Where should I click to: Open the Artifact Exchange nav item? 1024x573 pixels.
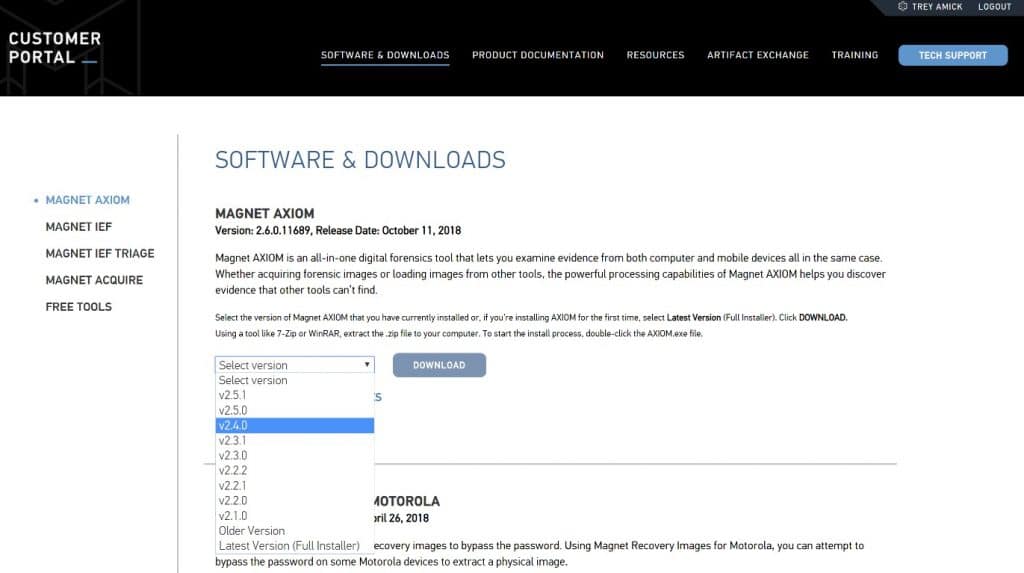[758, 55]
